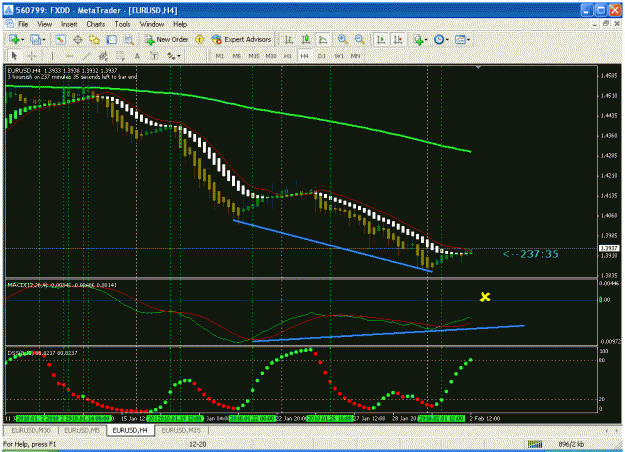
Task: Switch to M1 timeframe
Action: tap(220, 56)
